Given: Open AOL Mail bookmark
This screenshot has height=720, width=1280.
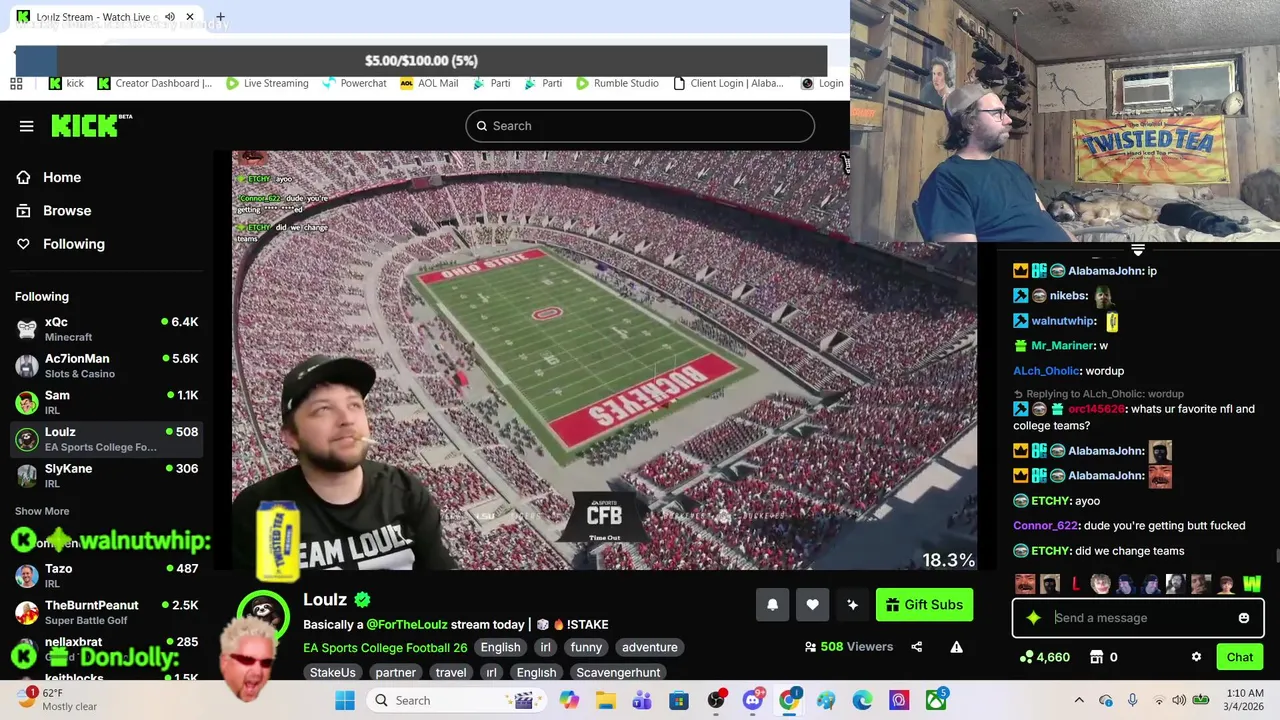Looking at the screenshot, I should click(x=429, y=83).
